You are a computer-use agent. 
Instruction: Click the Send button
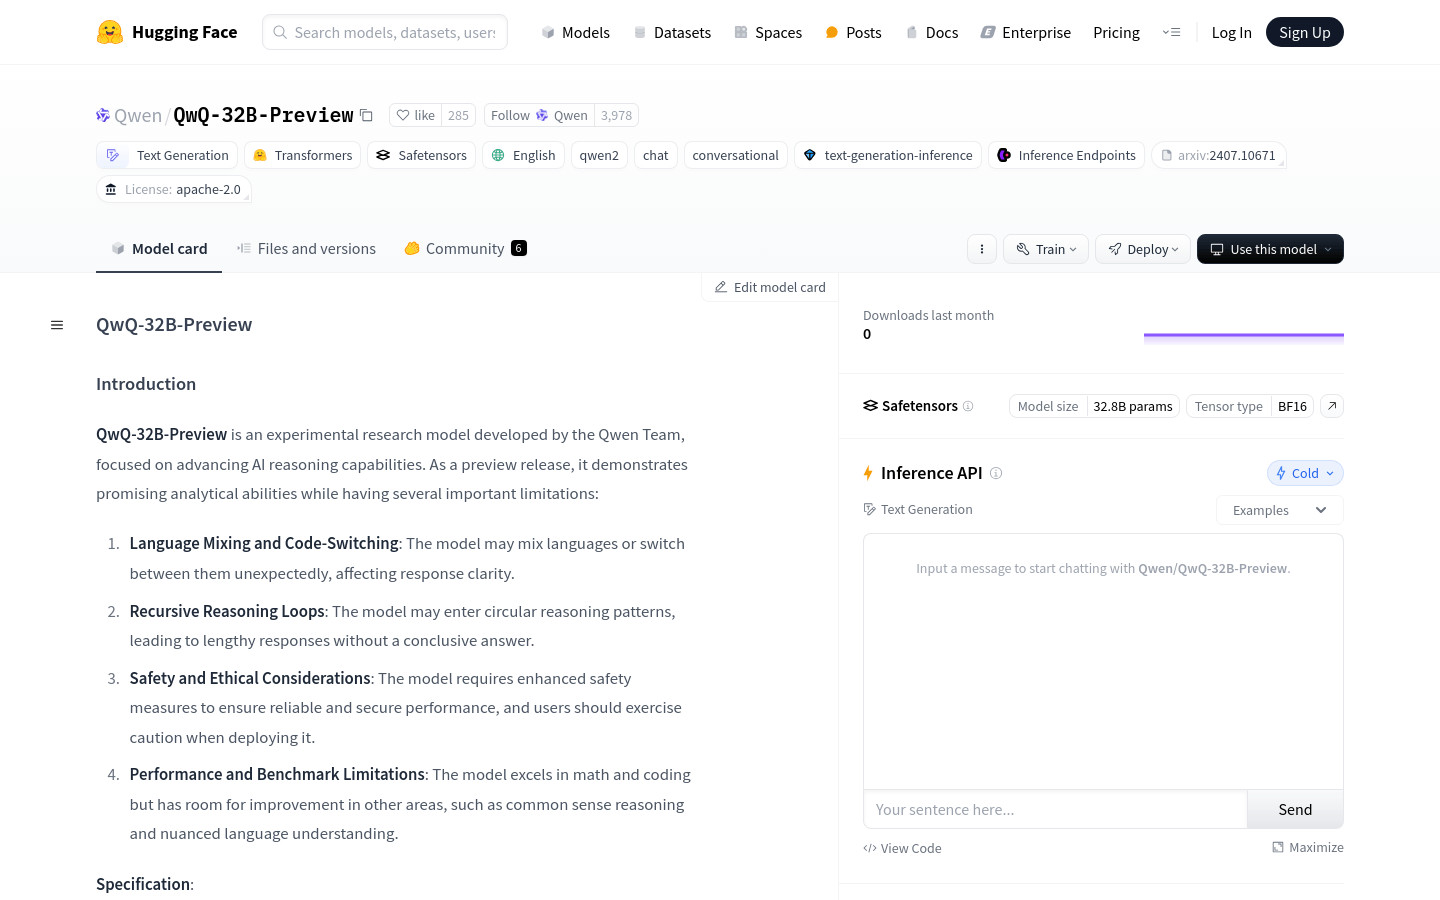point(1295,809)
